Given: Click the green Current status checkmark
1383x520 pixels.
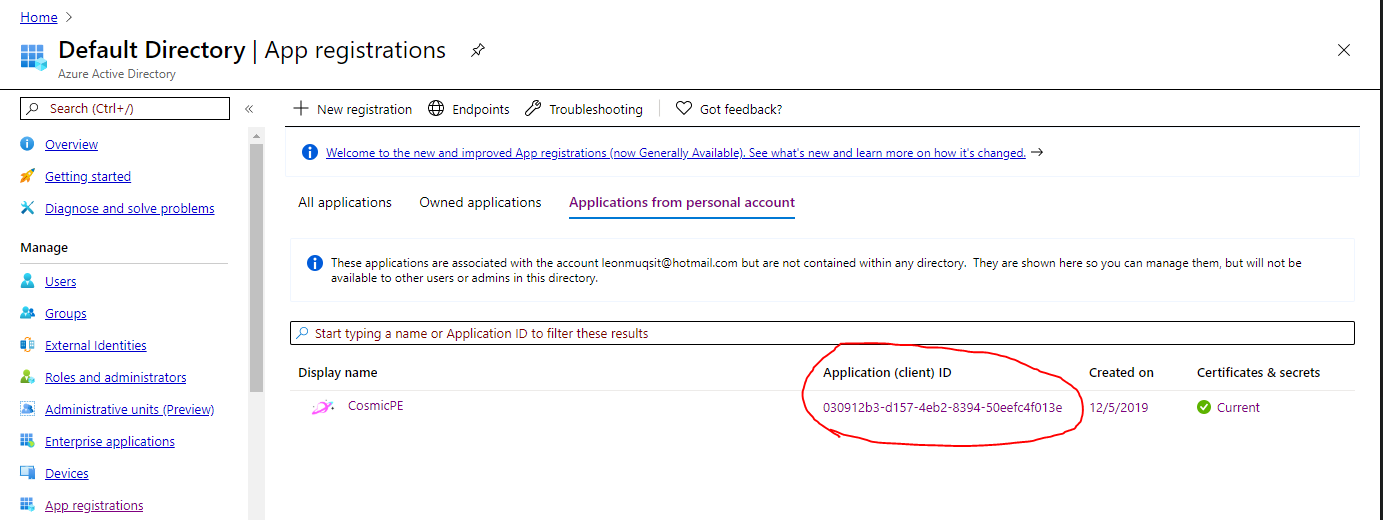Looking at the screenshot, I should pyautogui.click(x=1204, y=407).
